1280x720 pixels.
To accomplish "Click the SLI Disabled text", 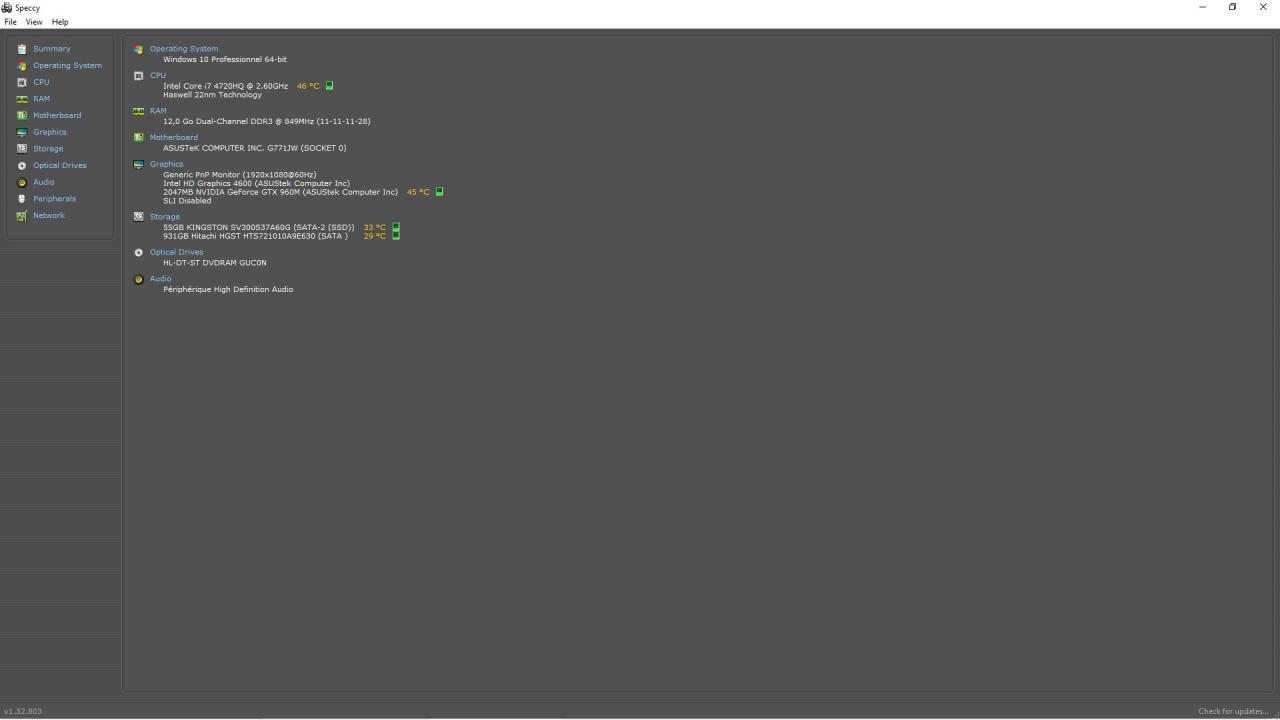I will click(187, 201).
